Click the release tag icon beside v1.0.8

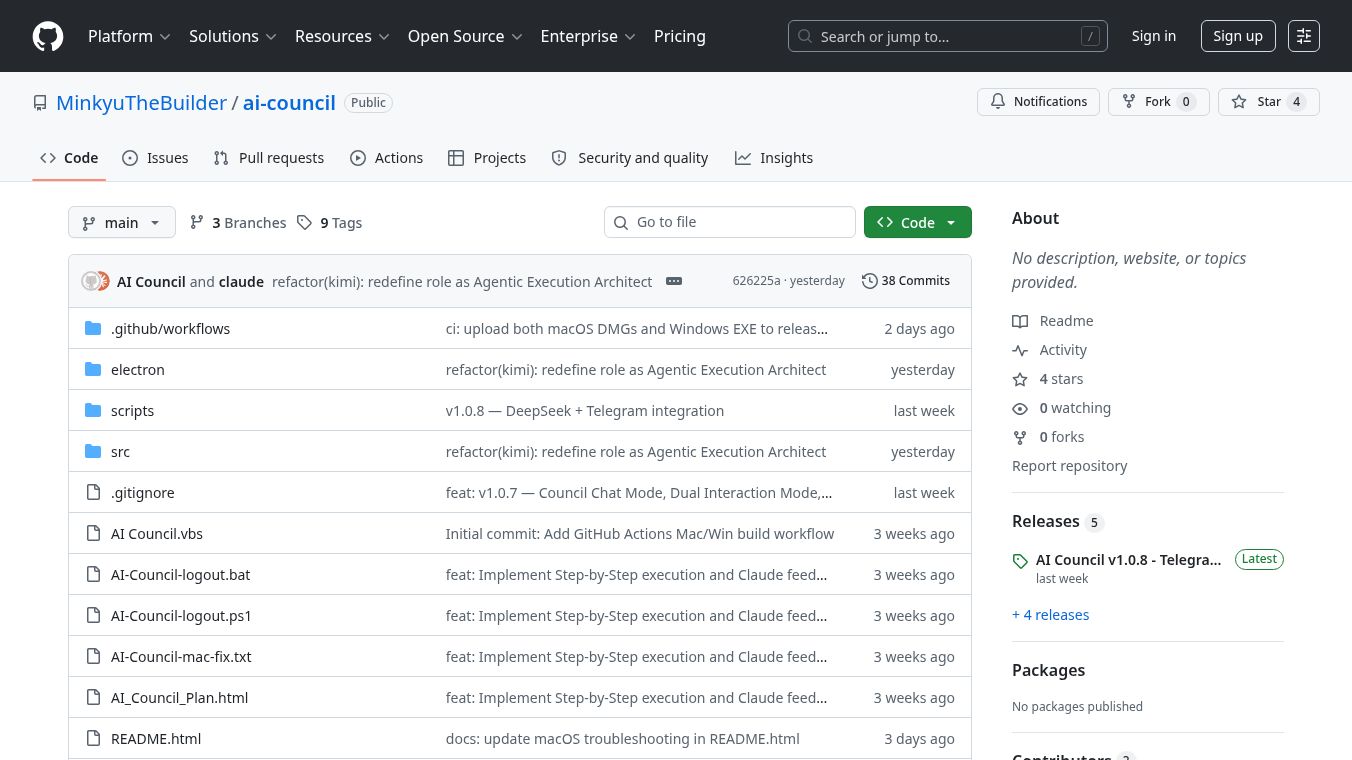[x=1020, y=561]
